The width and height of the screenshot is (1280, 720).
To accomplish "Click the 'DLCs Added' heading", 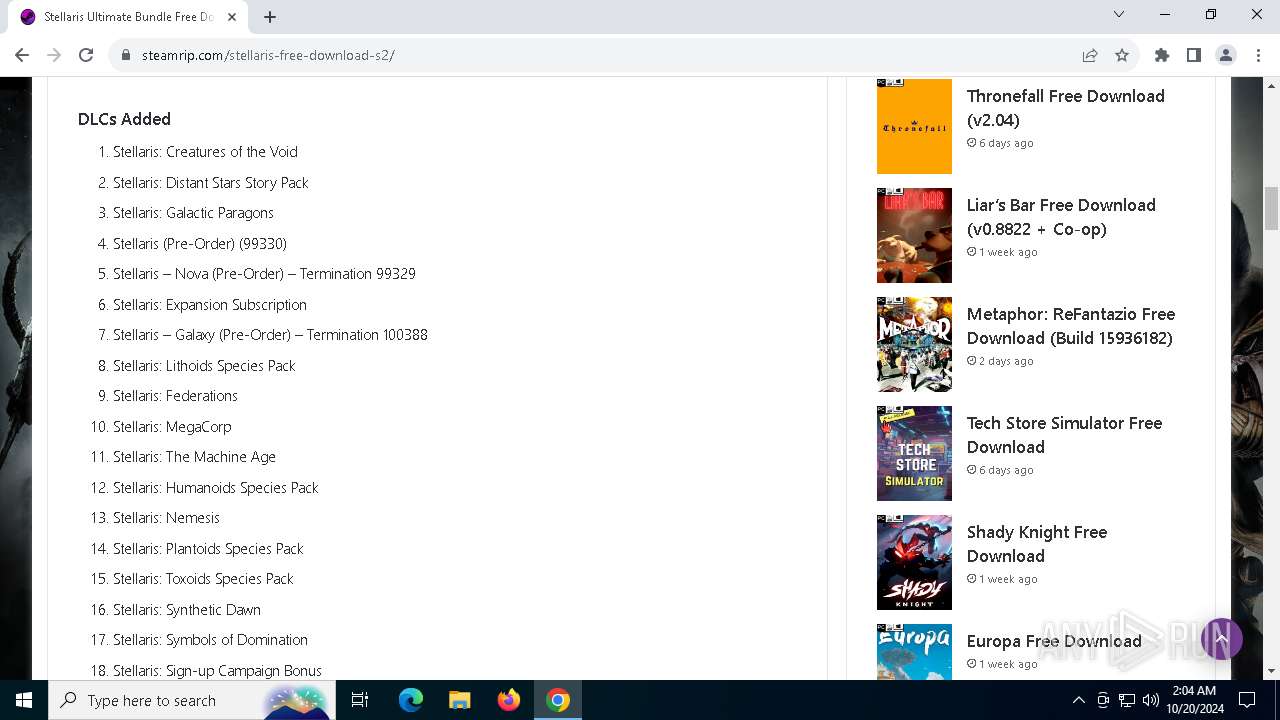I will click(124, 119).
